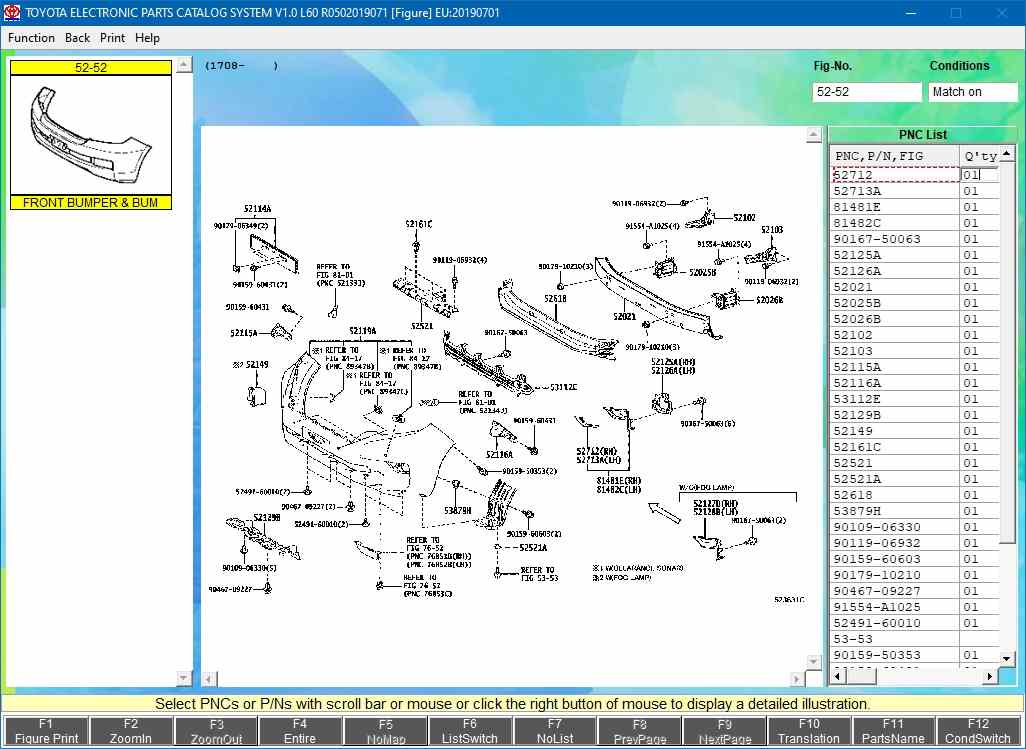Select part number row 90179-10210
Screen dimensions: 1026x749
pyautogui.click(x=915, y=576)
